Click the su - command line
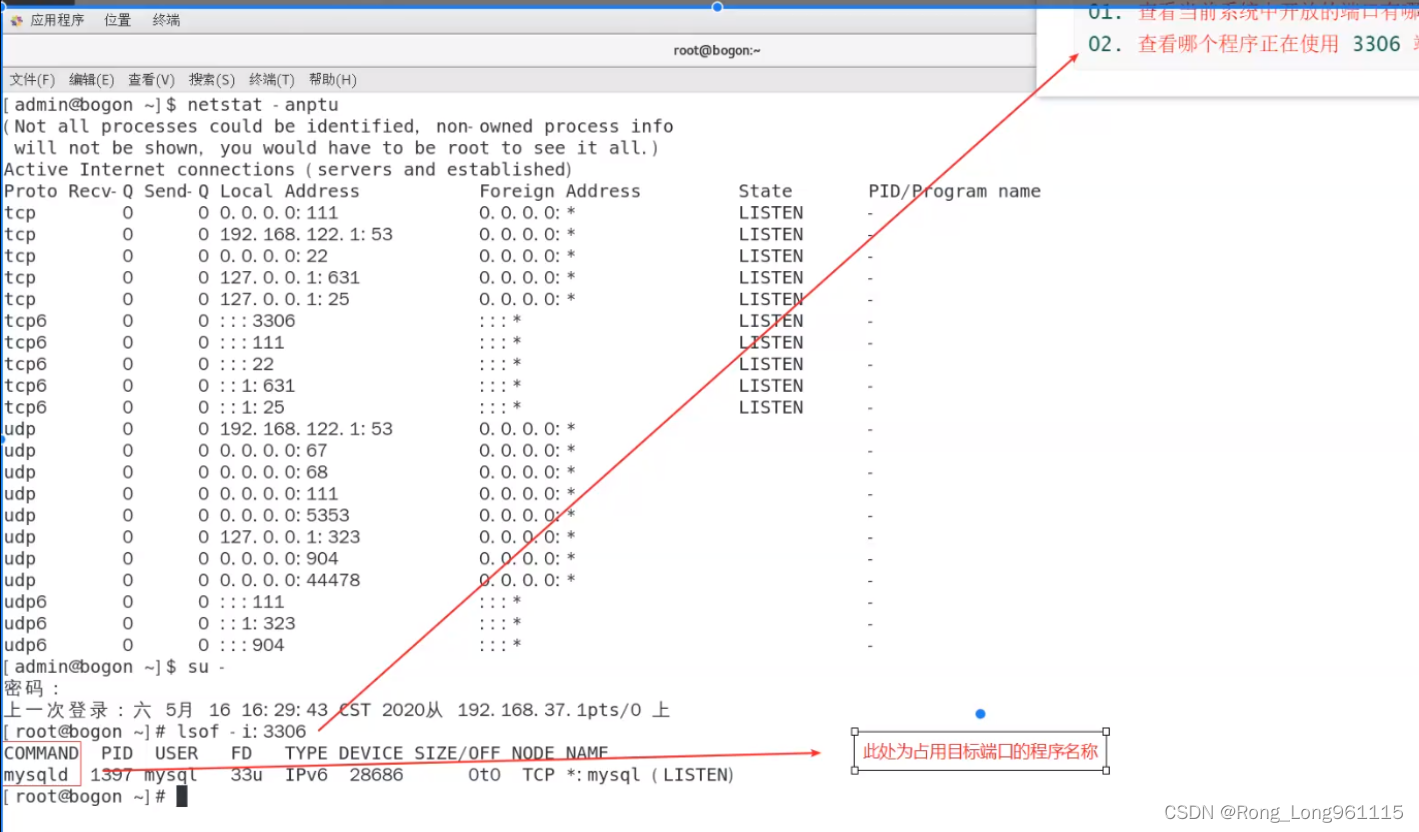 pos(114,667)
